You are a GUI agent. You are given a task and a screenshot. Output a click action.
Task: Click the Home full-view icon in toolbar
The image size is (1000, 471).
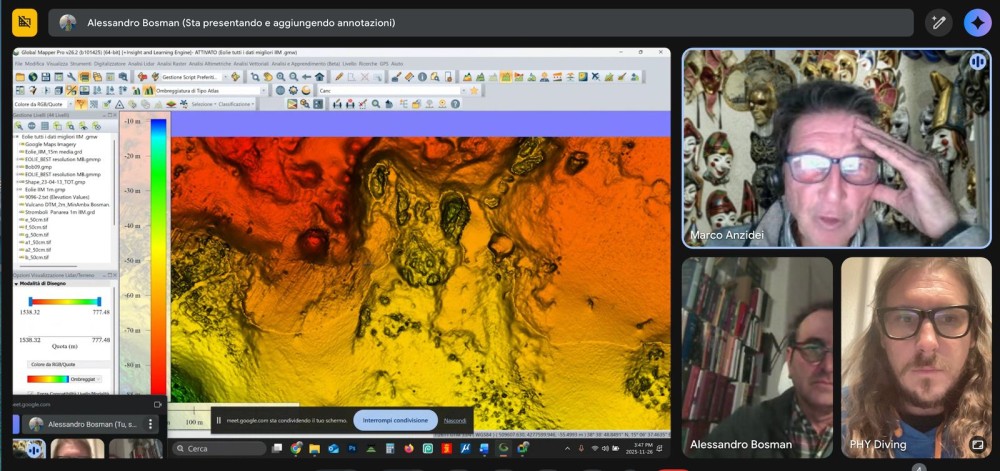(x=320, y=77)
